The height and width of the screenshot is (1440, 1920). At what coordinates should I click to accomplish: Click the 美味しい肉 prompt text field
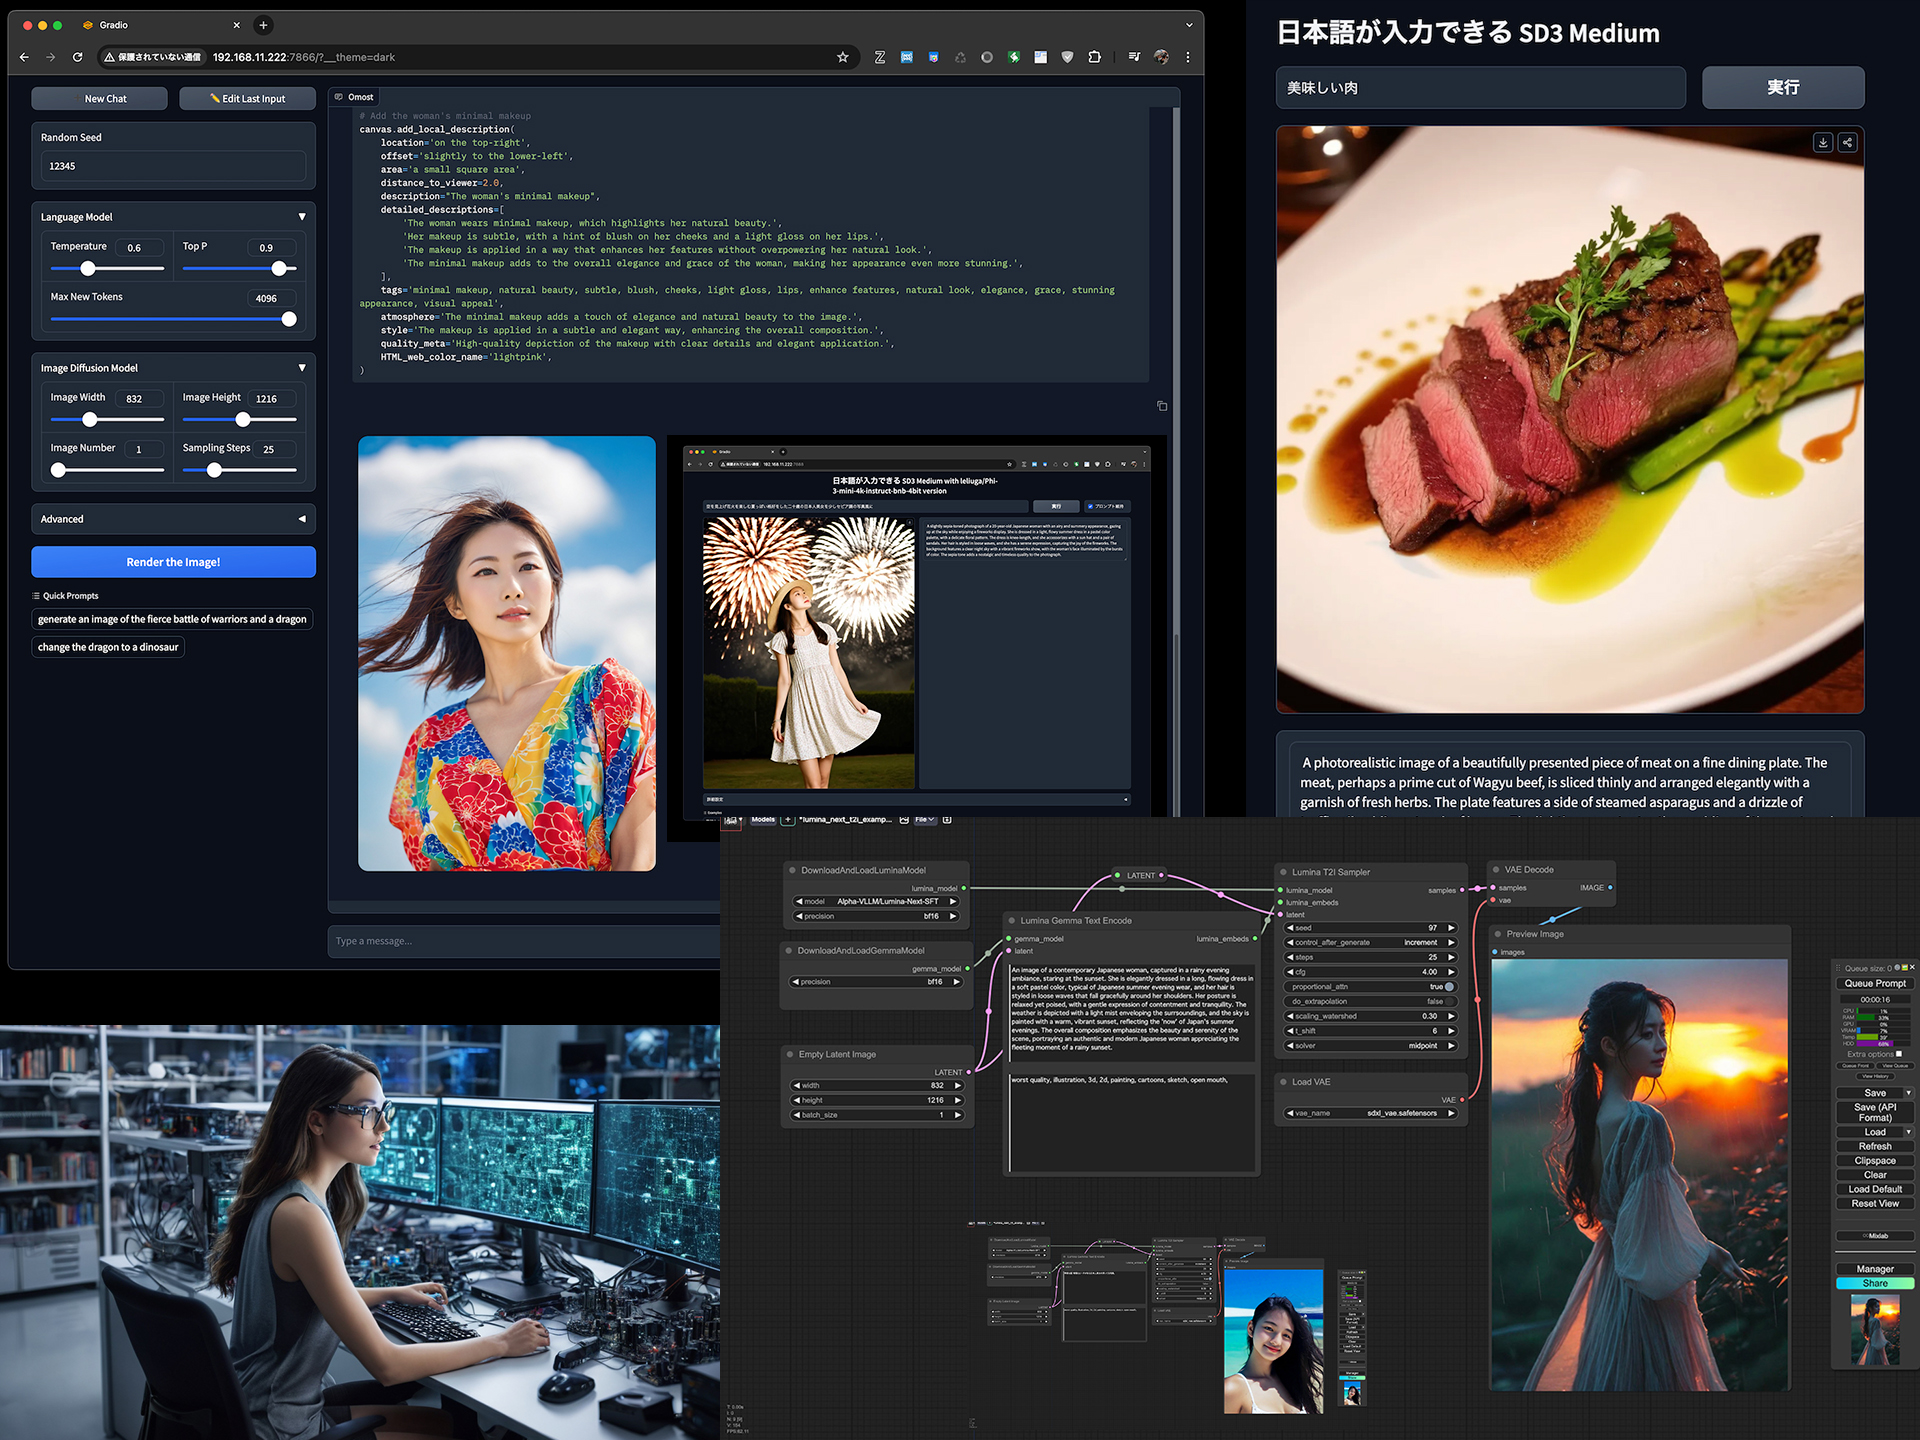[1480, 88]
